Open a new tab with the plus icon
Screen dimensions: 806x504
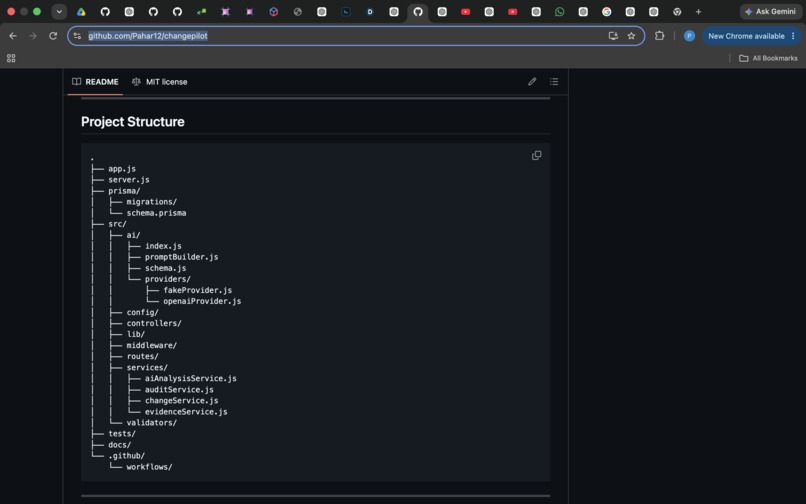[698, 11]
